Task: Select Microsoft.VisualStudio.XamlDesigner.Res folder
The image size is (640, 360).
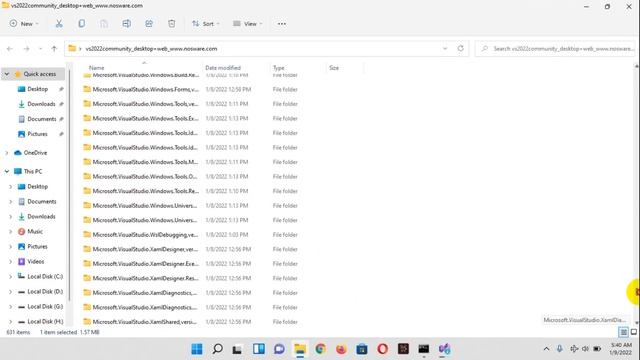Action: coord(145,278)
